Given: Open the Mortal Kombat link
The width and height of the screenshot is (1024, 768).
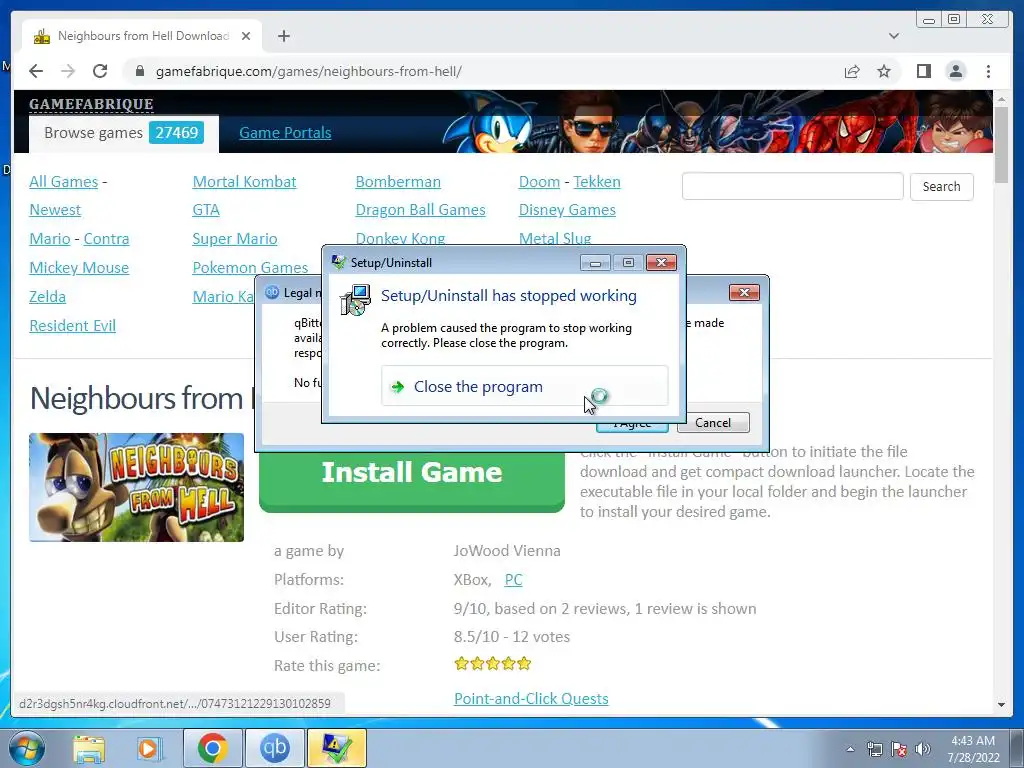Looking at the screenshot, I should pyautogui.click(x=244, y=182).
